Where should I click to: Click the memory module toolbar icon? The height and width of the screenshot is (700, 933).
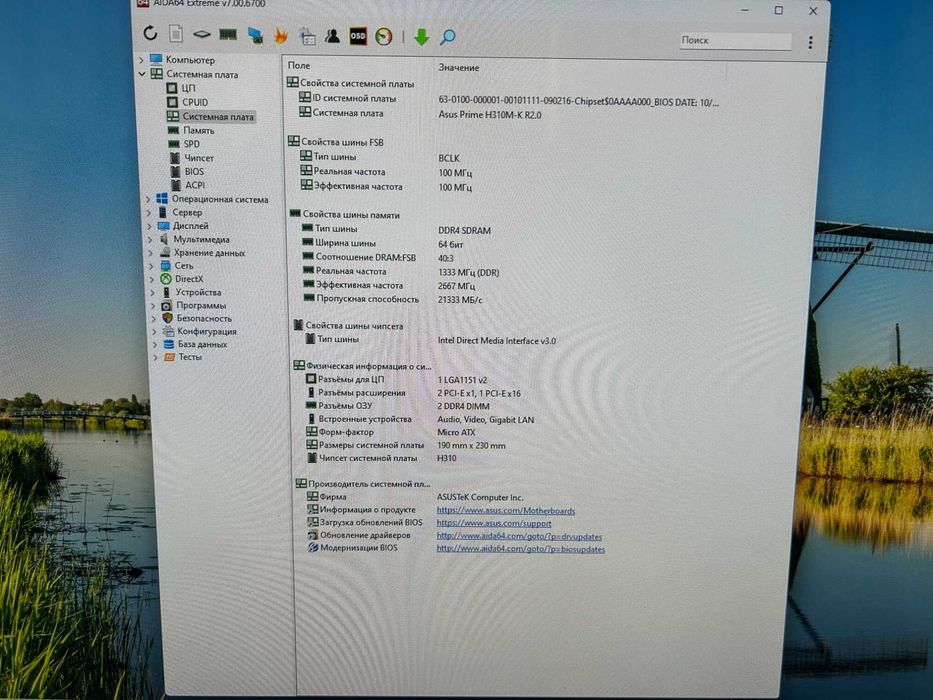228,35
